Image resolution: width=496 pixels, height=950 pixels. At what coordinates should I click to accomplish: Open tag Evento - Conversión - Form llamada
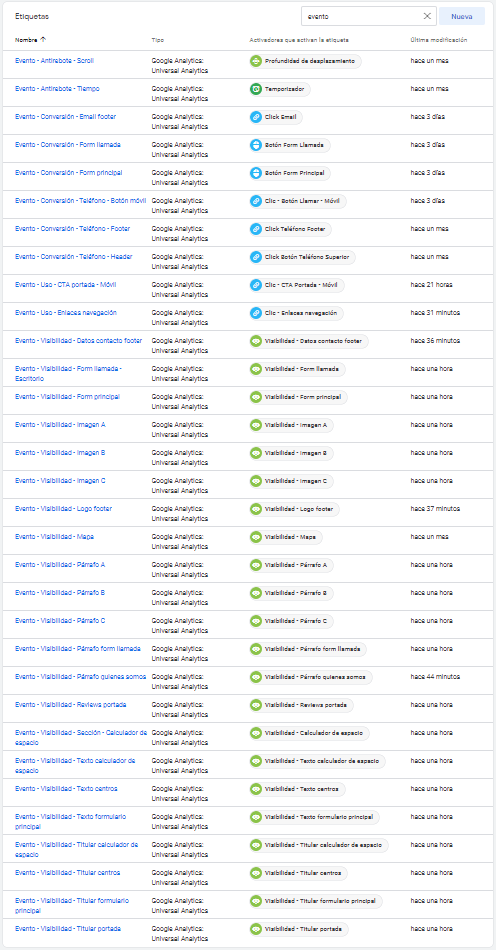(68, 144)
